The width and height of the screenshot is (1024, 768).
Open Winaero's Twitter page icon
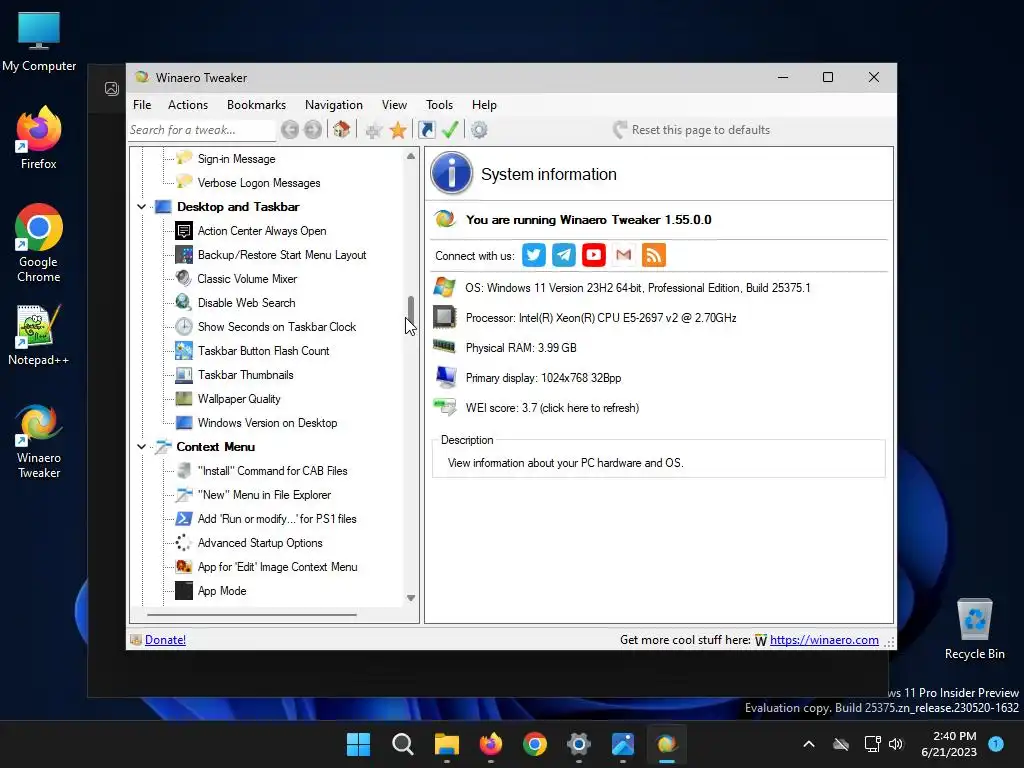534,255
